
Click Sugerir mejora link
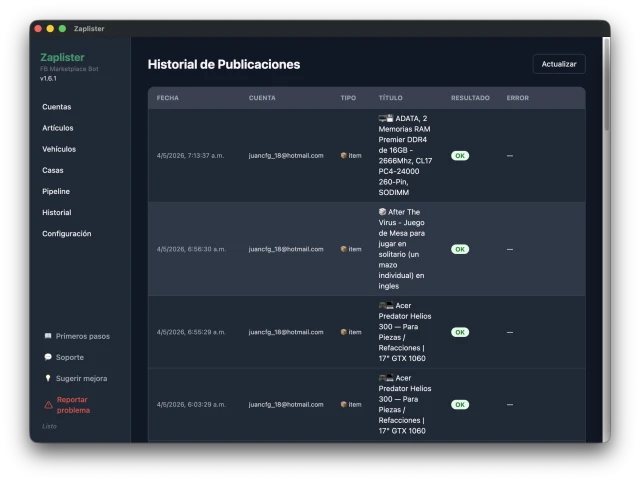pyautogui.click(x=81, y=379)
